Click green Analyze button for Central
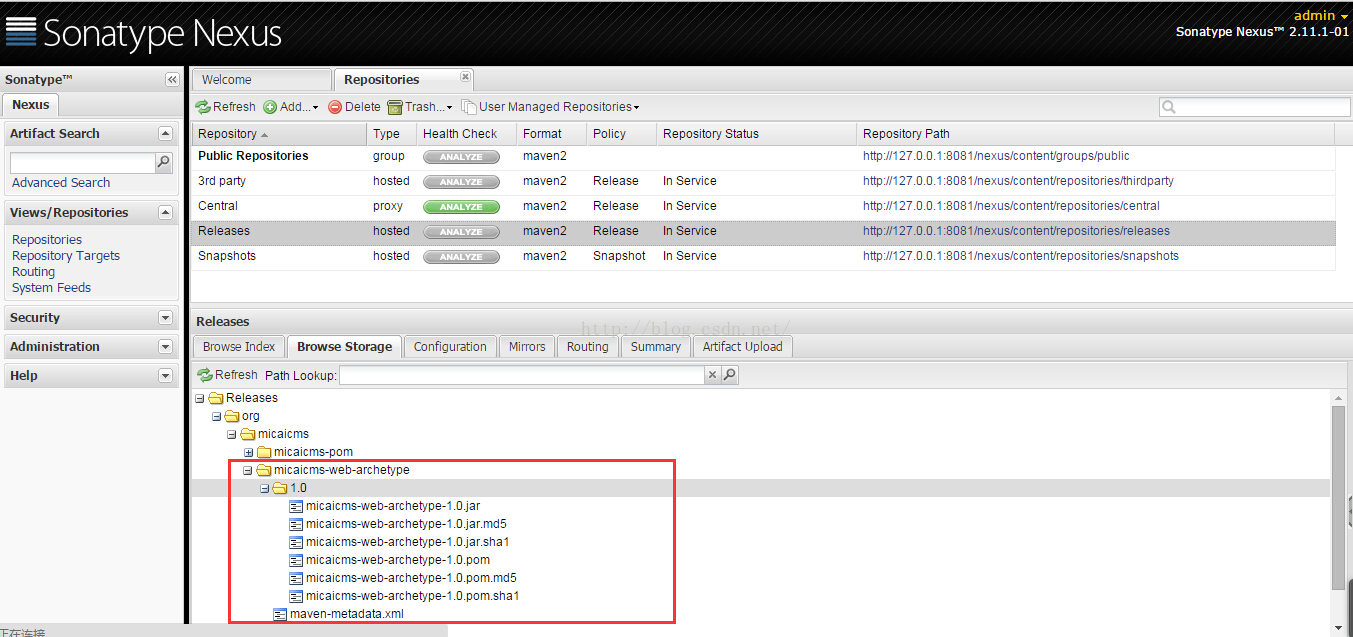The height and width of the screenshot is (637, 1353). [x=461, y=207]
